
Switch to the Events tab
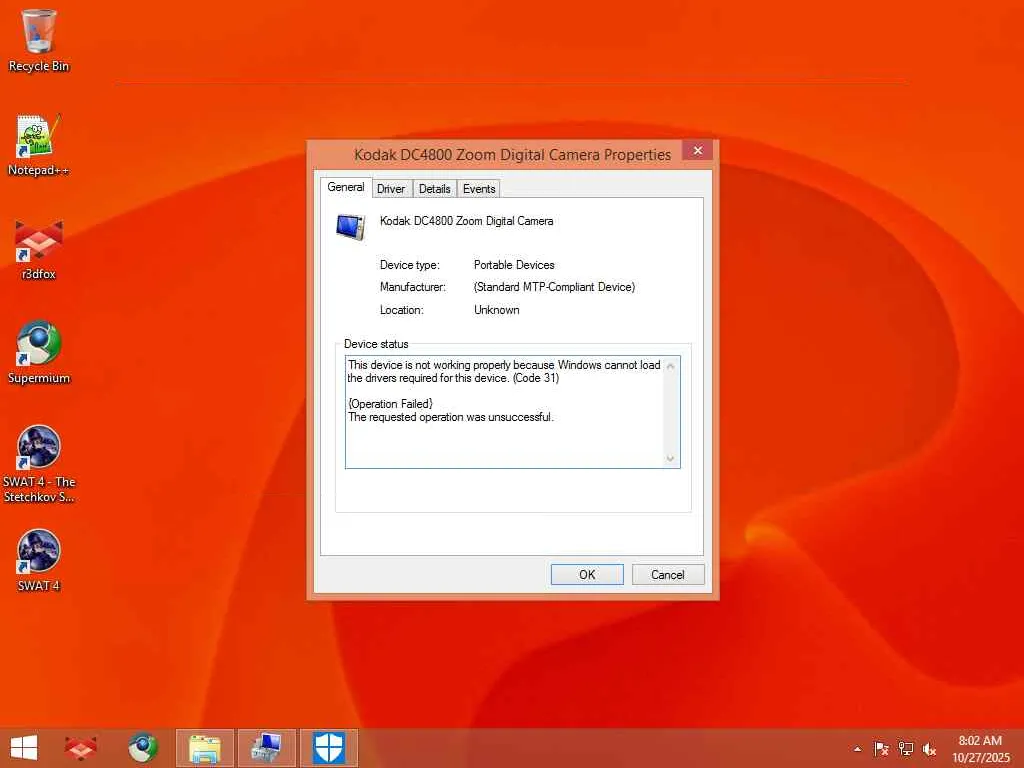tap(479, 189)
